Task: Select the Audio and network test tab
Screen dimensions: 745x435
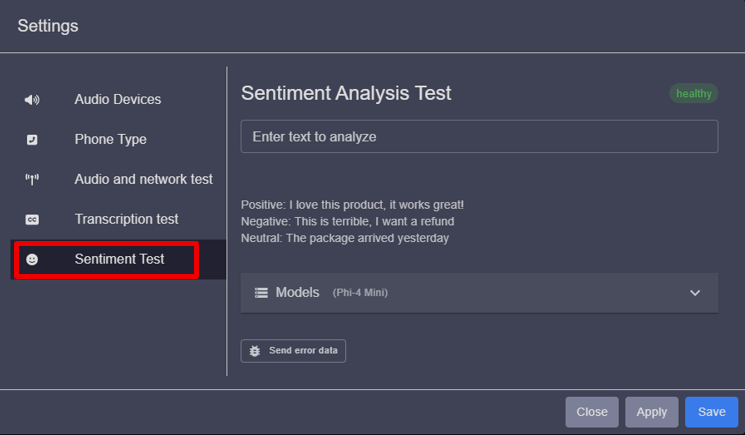Action: [143, 180]
